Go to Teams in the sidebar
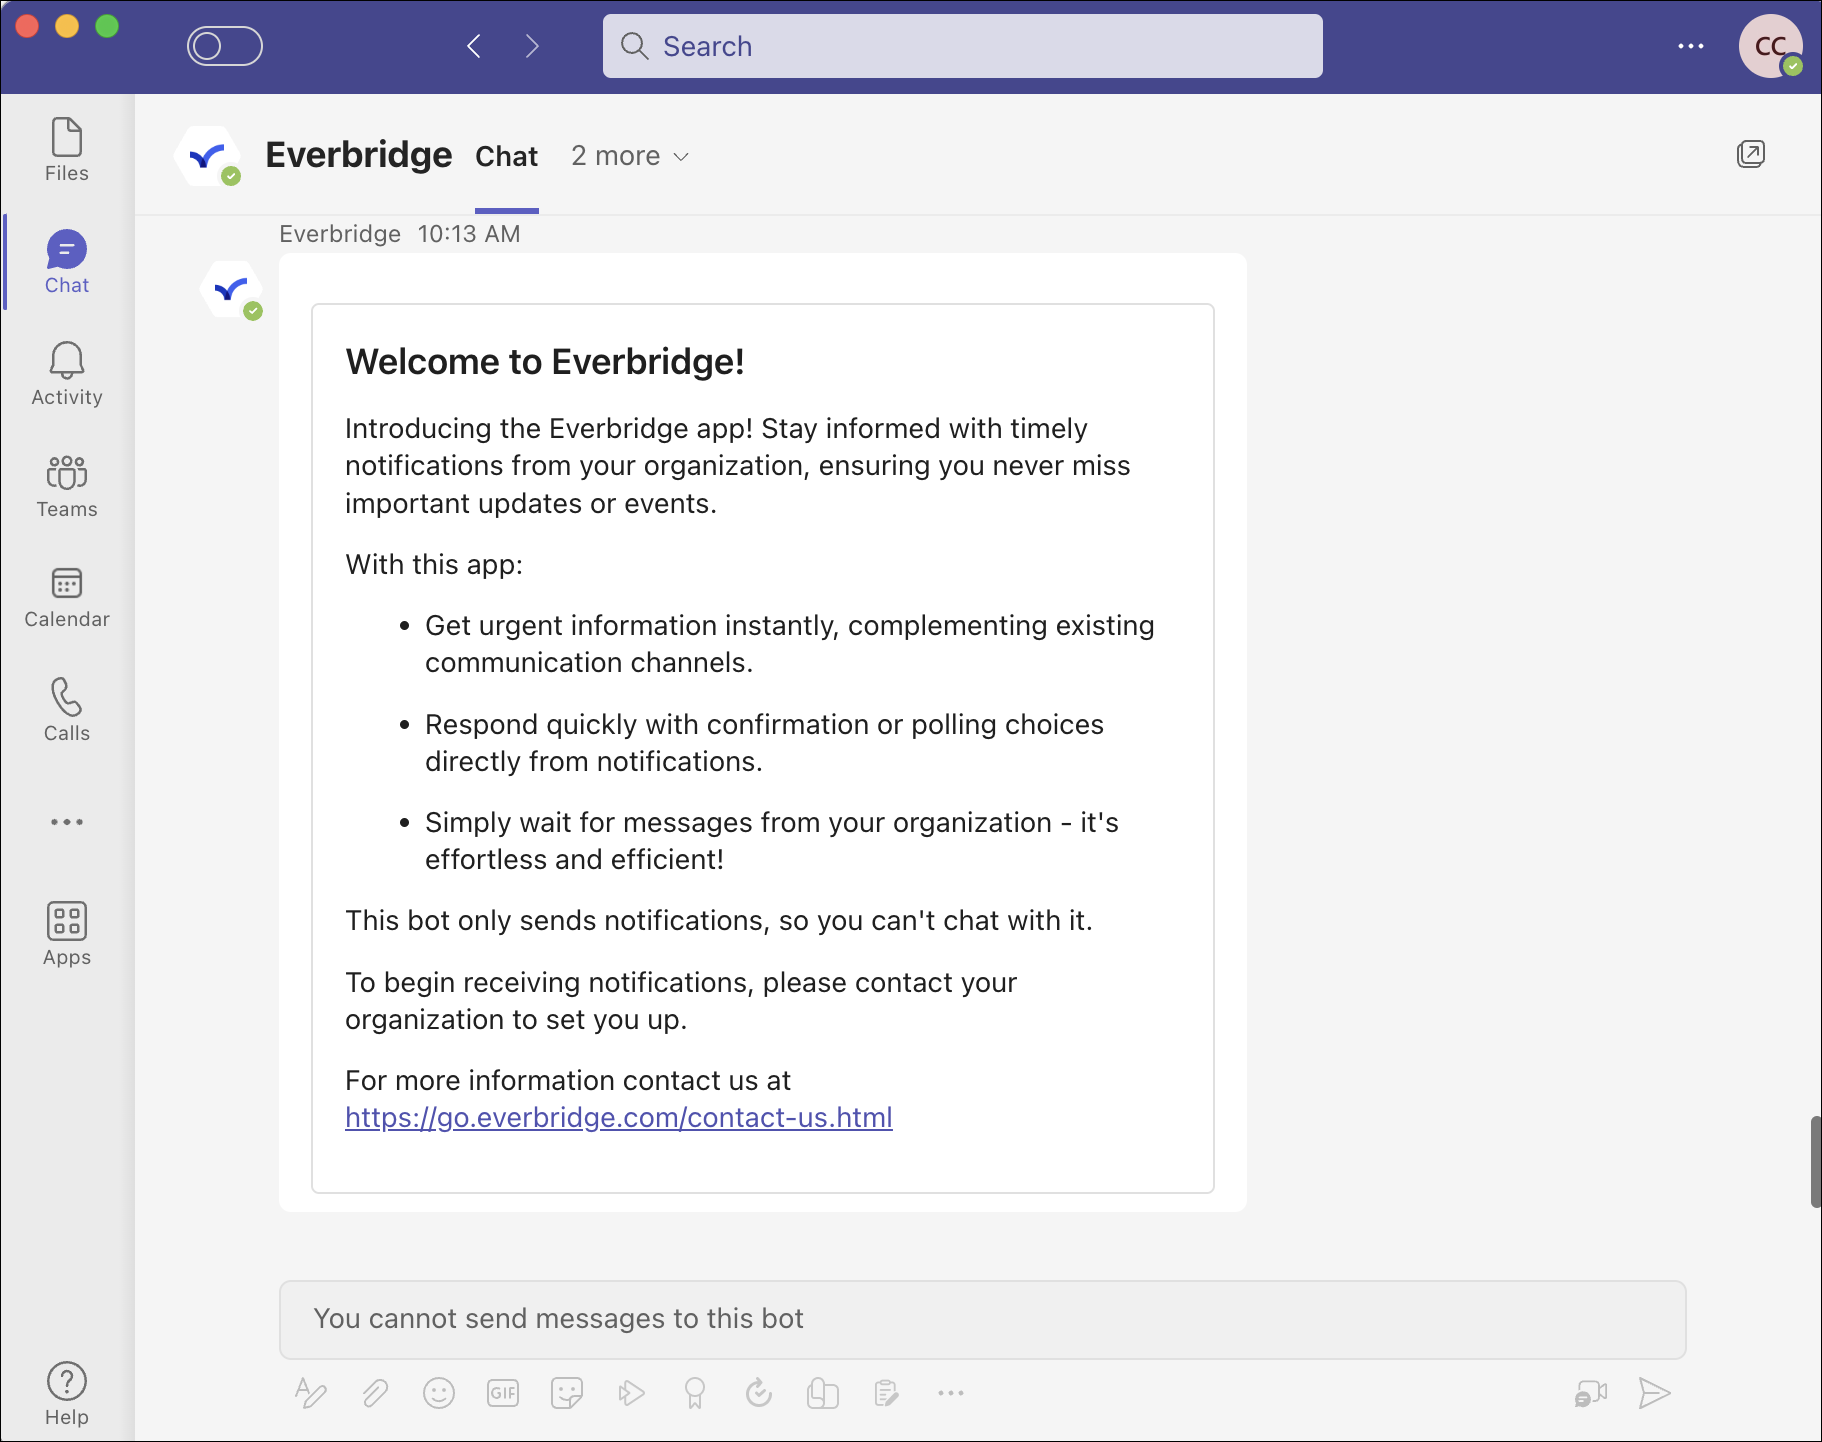 point(67,486)
